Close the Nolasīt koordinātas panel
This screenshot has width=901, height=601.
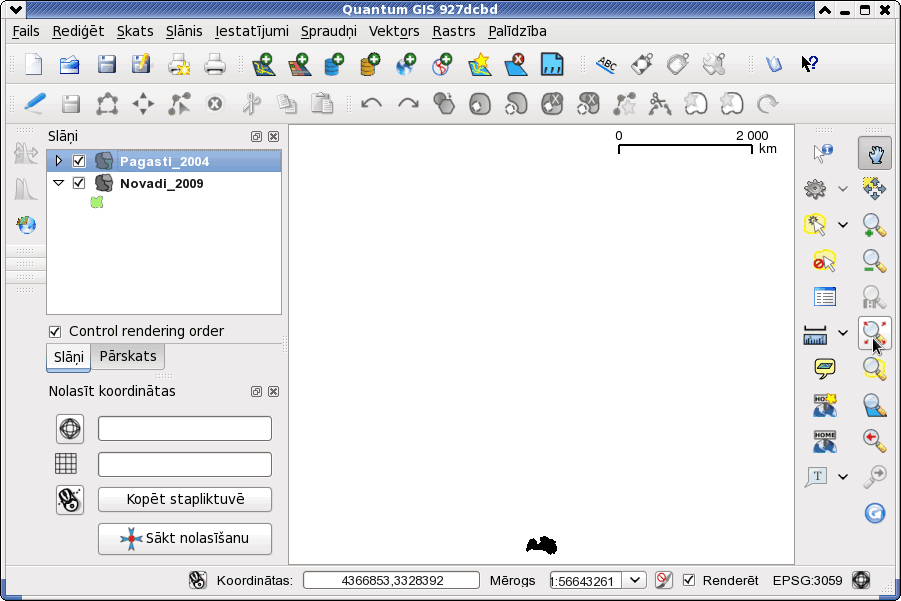(x=274, y=391)
